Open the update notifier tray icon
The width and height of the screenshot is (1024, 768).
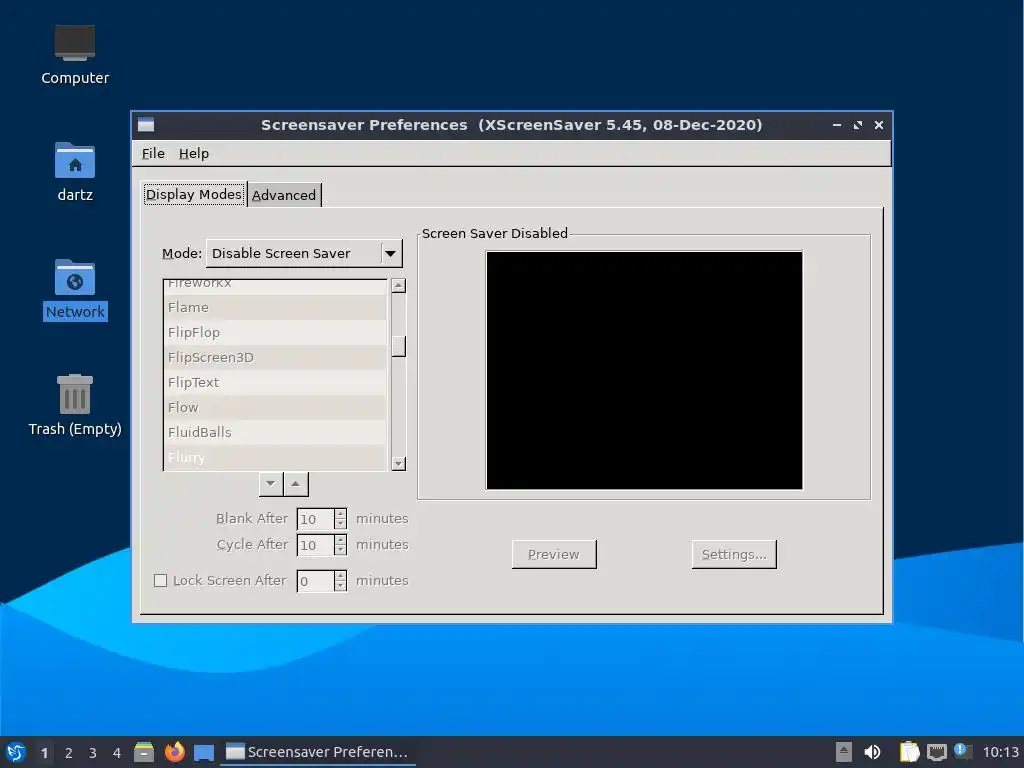click(x=963, y=751)
